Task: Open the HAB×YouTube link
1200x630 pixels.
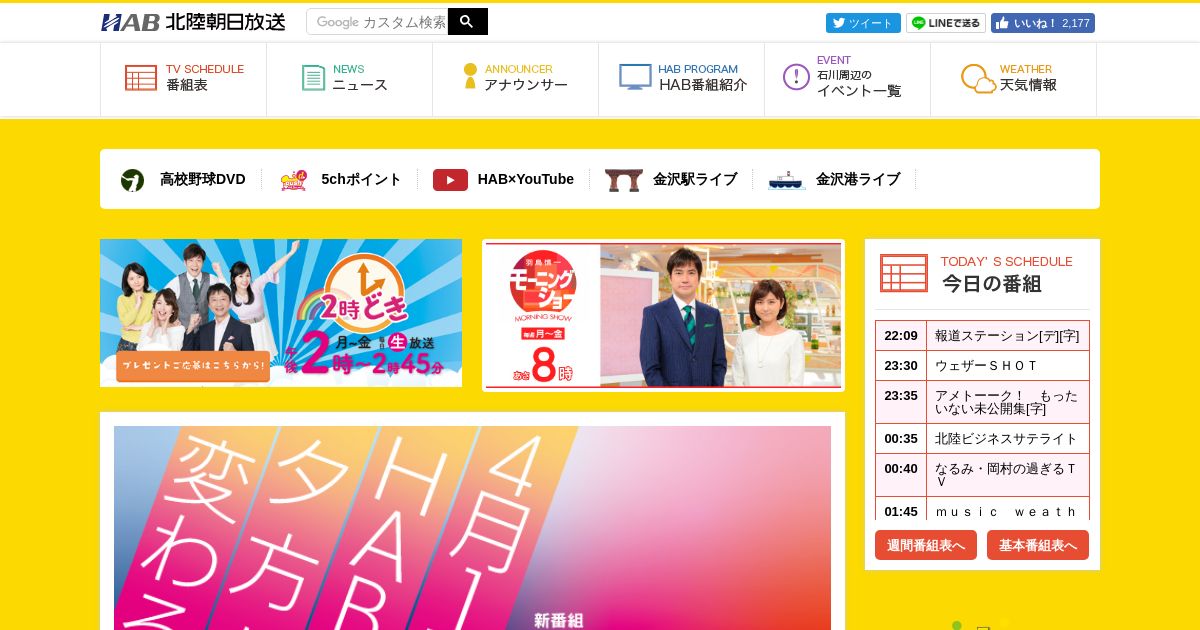Action: point(526,180)
